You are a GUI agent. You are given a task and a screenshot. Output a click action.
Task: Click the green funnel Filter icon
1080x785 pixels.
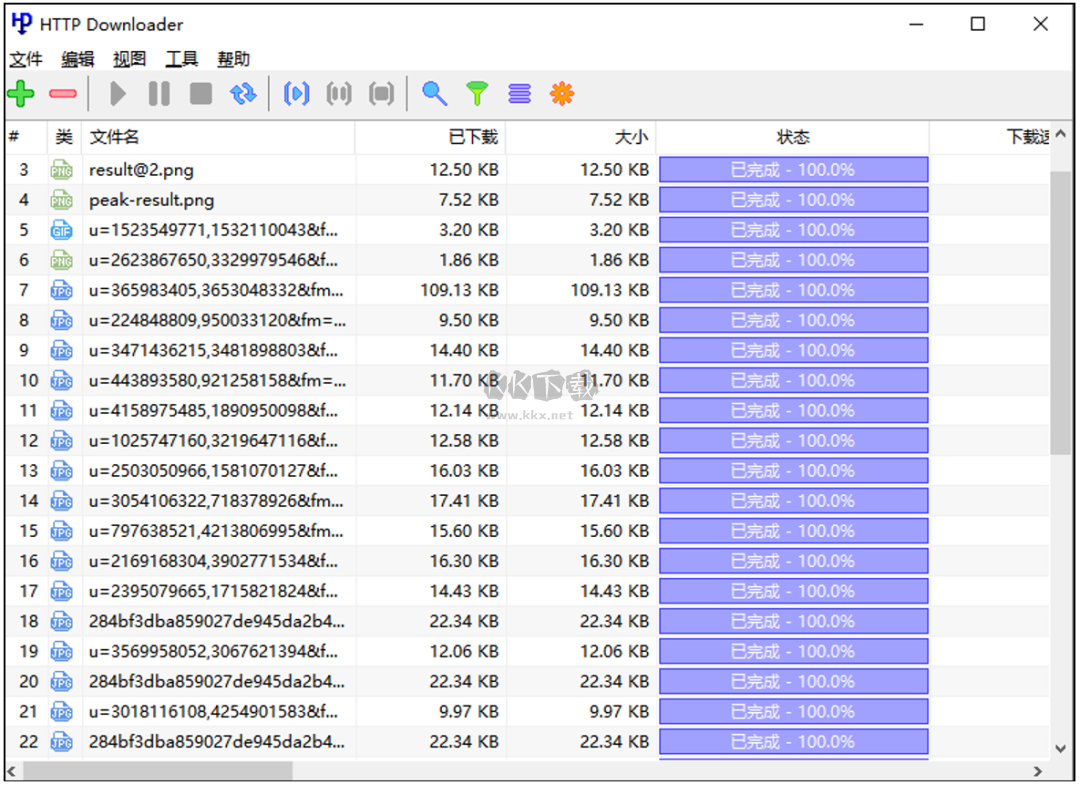[477, 94]
